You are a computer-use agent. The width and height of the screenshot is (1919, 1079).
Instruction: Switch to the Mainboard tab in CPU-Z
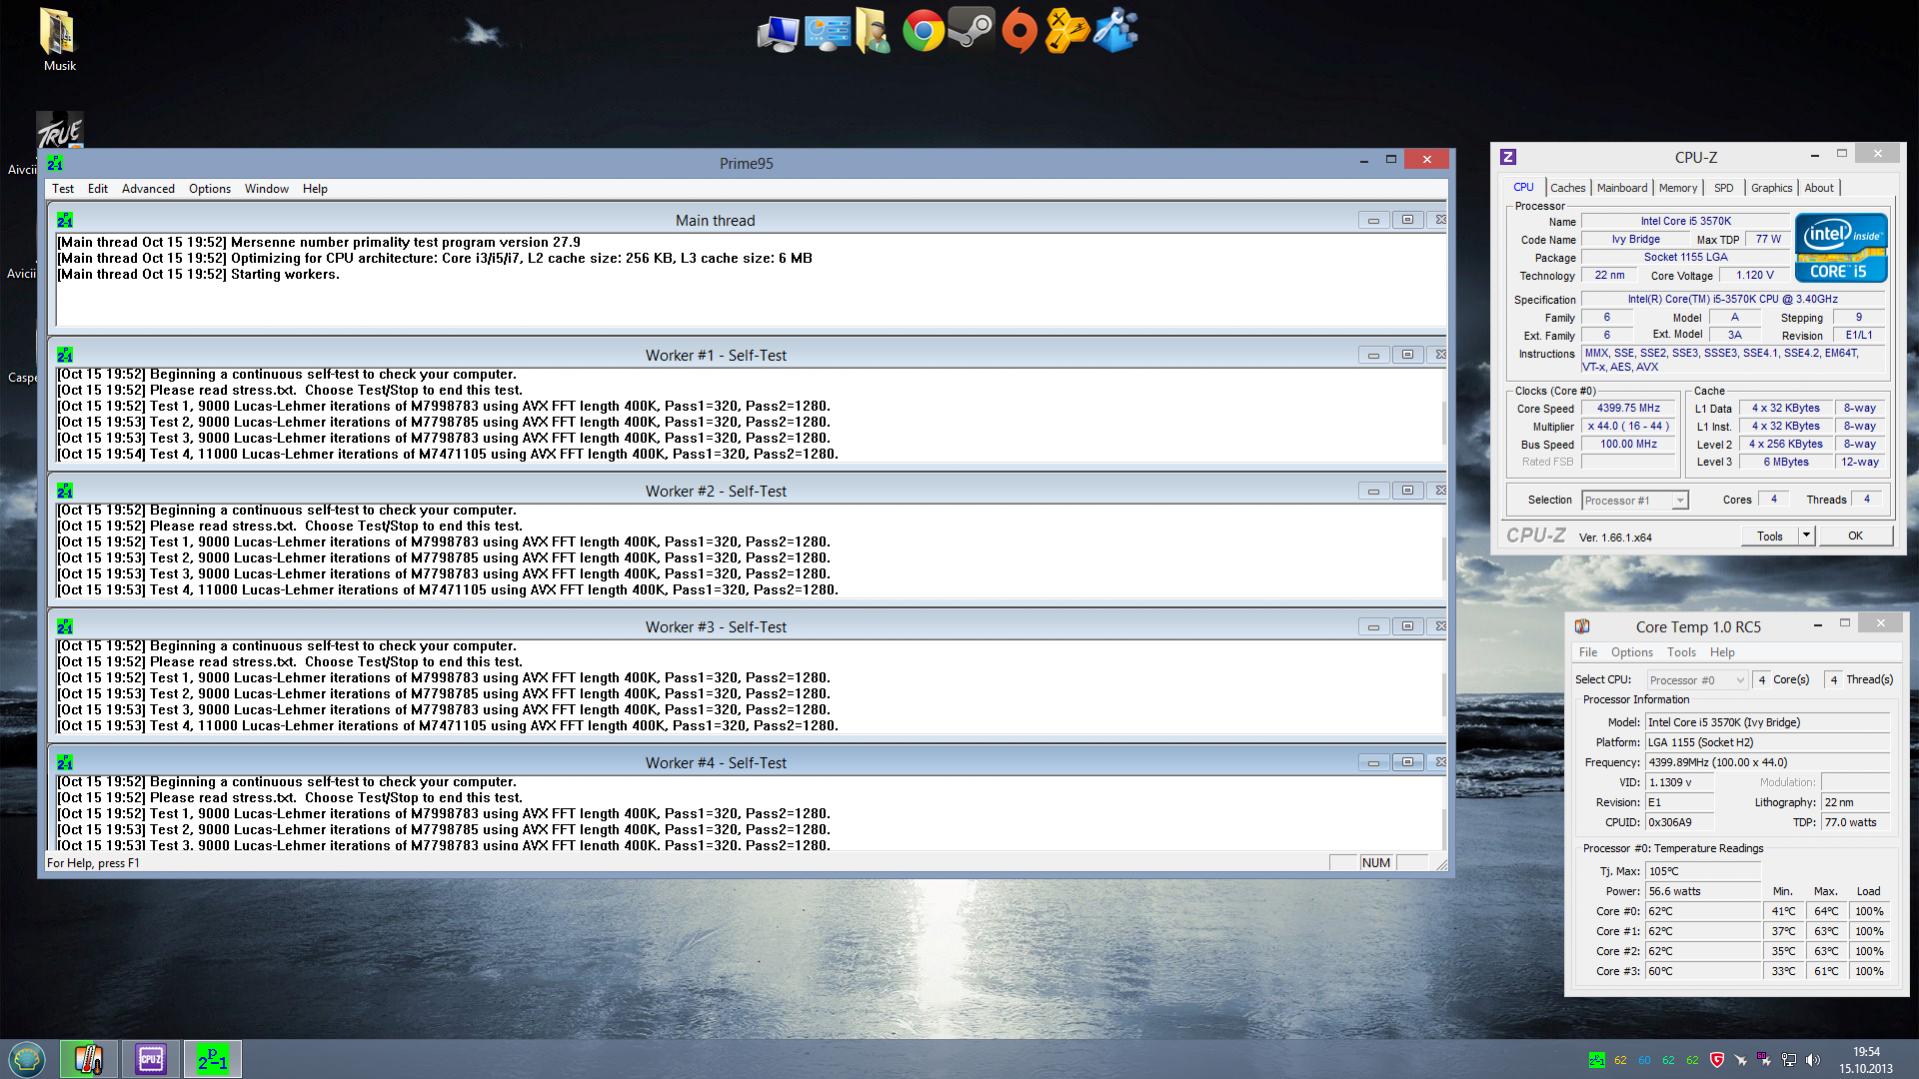pyautogui.click(x=1622, y=188)
